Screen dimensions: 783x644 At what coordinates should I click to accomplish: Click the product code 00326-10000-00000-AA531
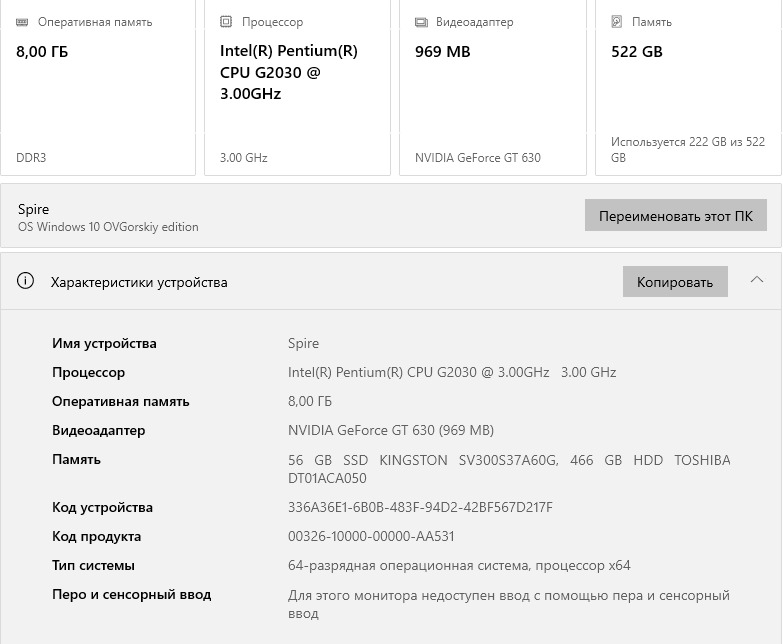tap(371, 536)
